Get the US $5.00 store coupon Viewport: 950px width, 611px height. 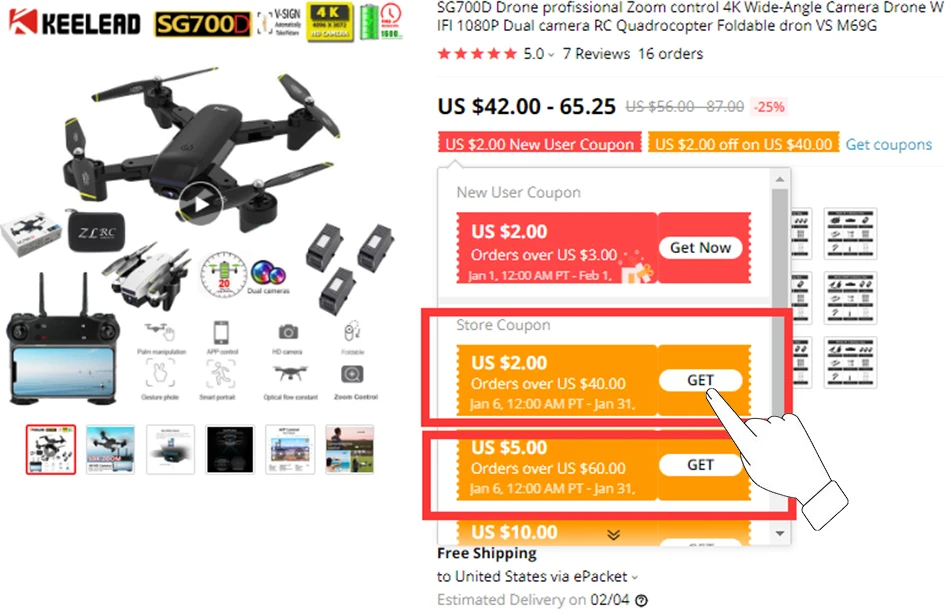[700, 465]
